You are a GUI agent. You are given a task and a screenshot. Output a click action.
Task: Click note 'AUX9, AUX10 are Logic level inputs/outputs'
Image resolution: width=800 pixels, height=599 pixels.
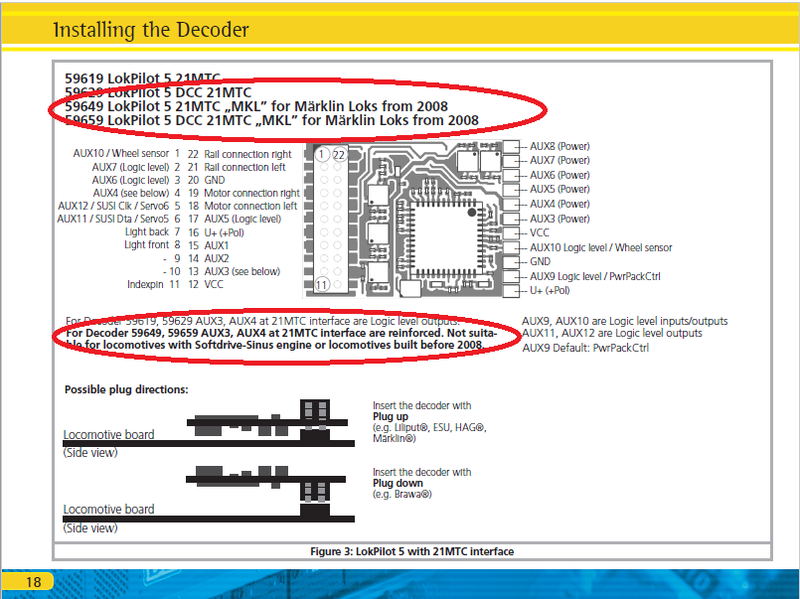pyautogui.click(x=624, y=321)
